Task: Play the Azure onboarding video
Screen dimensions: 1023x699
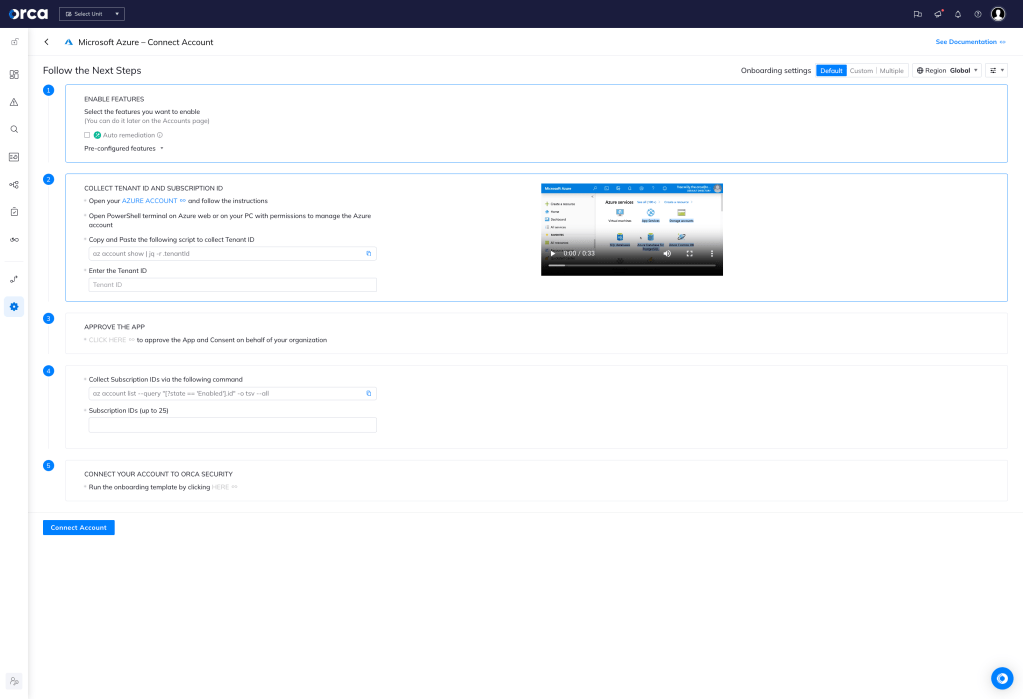Action: point(551,253)
